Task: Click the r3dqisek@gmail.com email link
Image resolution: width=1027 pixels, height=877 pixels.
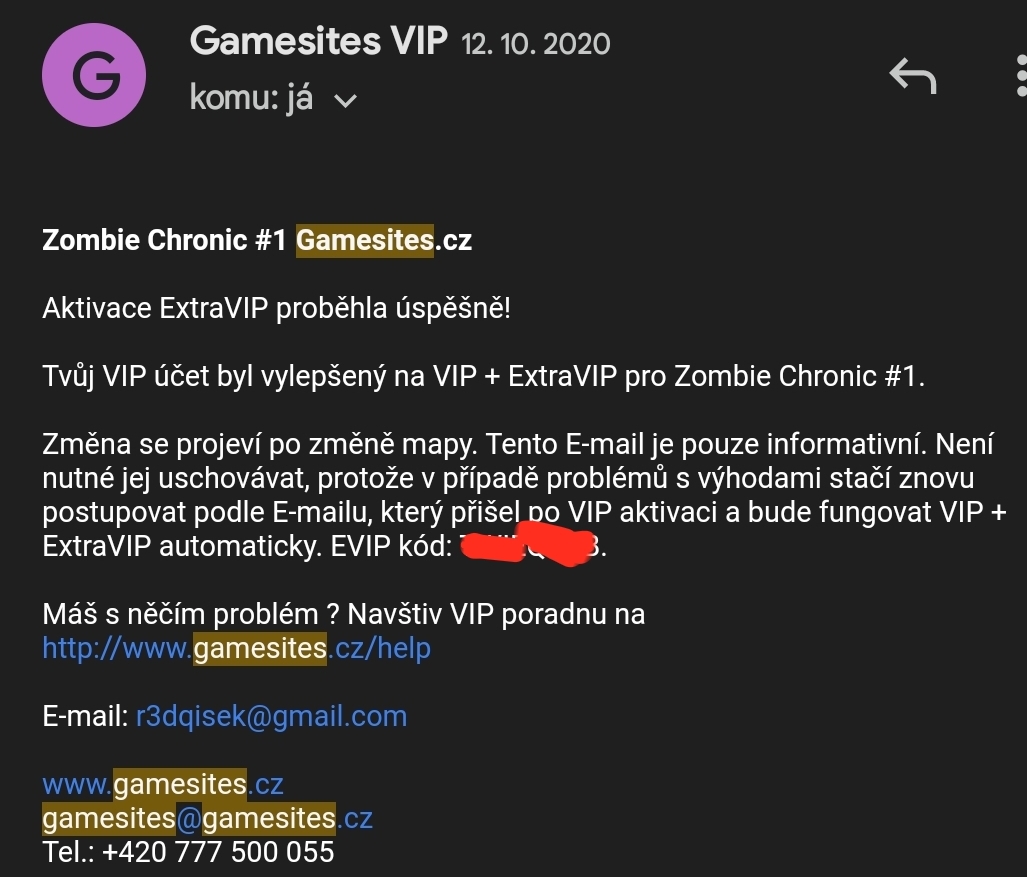Action: point(271,717)
